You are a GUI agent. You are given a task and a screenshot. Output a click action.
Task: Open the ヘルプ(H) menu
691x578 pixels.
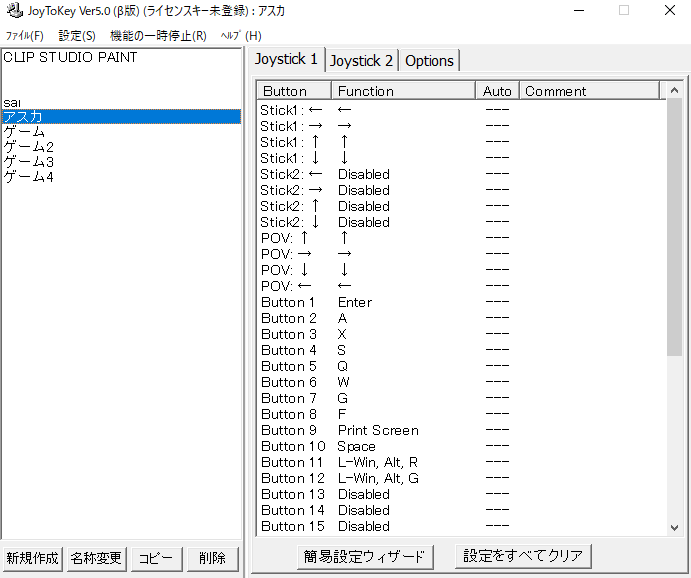click(241, 36)
